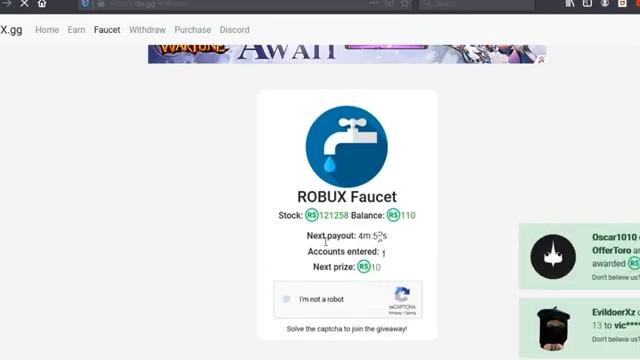Click the Wartune banner advertisement

point(347,54)
